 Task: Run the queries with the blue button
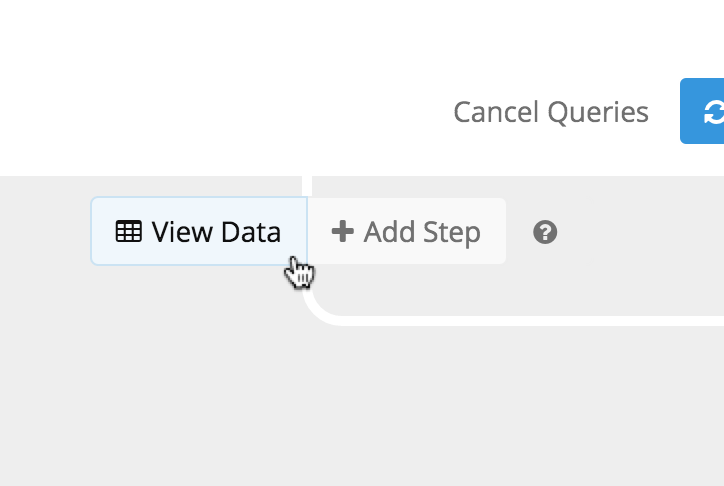(x=702, y=111)
